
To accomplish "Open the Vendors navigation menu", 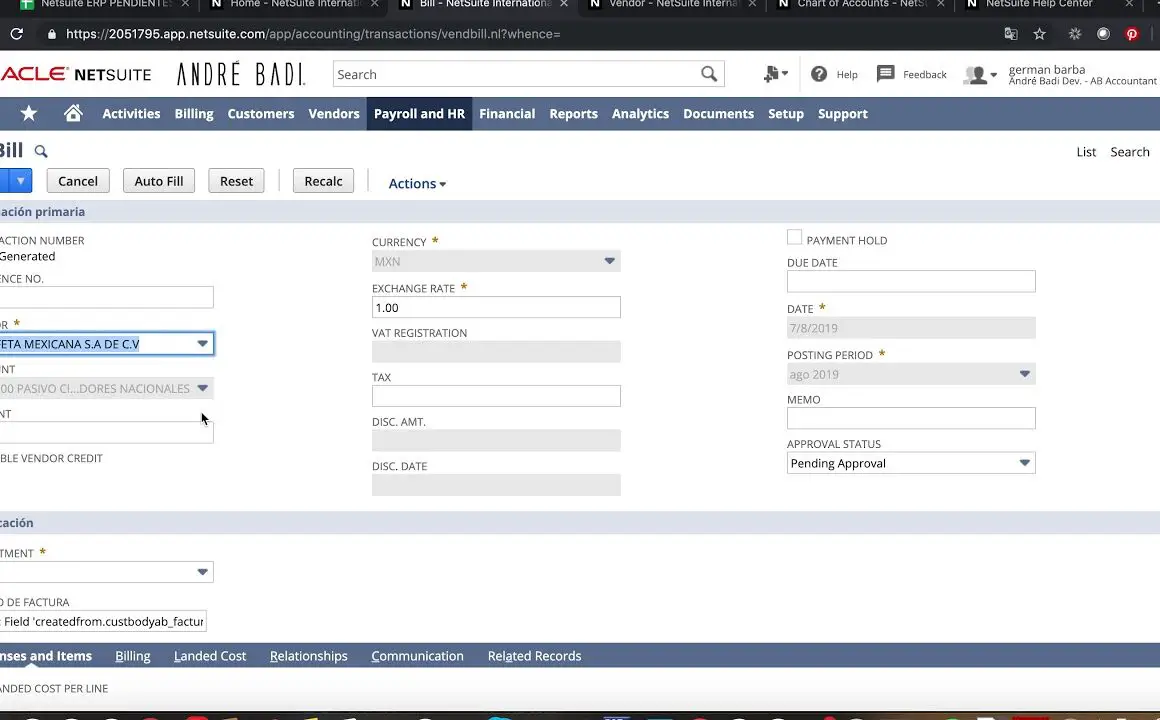I will 333,114.
